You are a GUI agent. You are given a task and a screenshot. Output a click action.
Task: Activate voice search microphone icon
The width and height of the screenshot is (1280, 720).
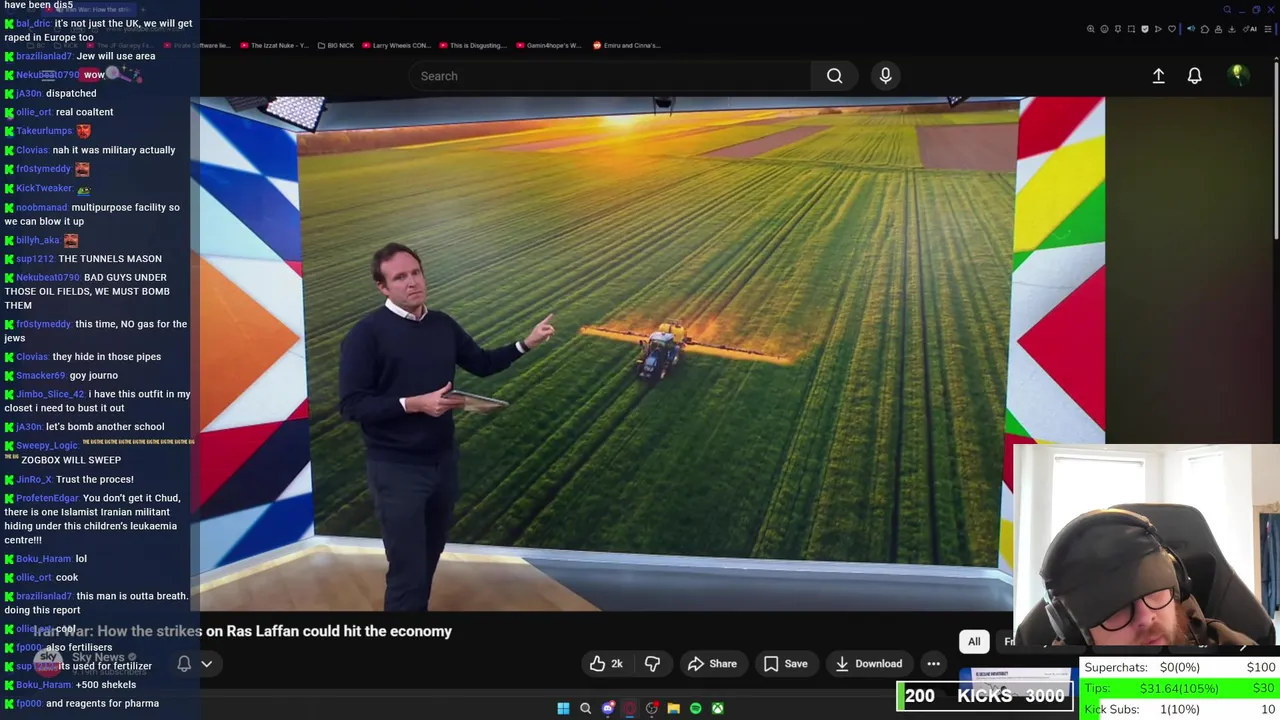coord(885,76)
